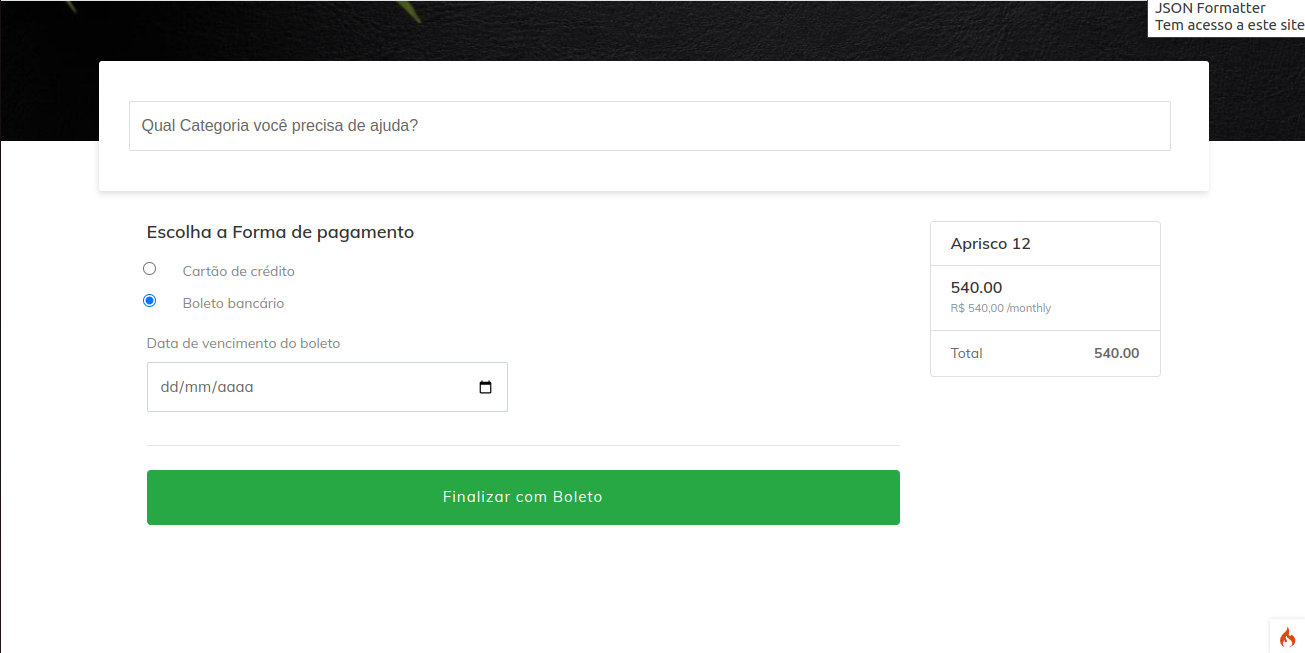Click the 540.00 plan price
This screenshot has width=1305, height=653.
point(976,288)
